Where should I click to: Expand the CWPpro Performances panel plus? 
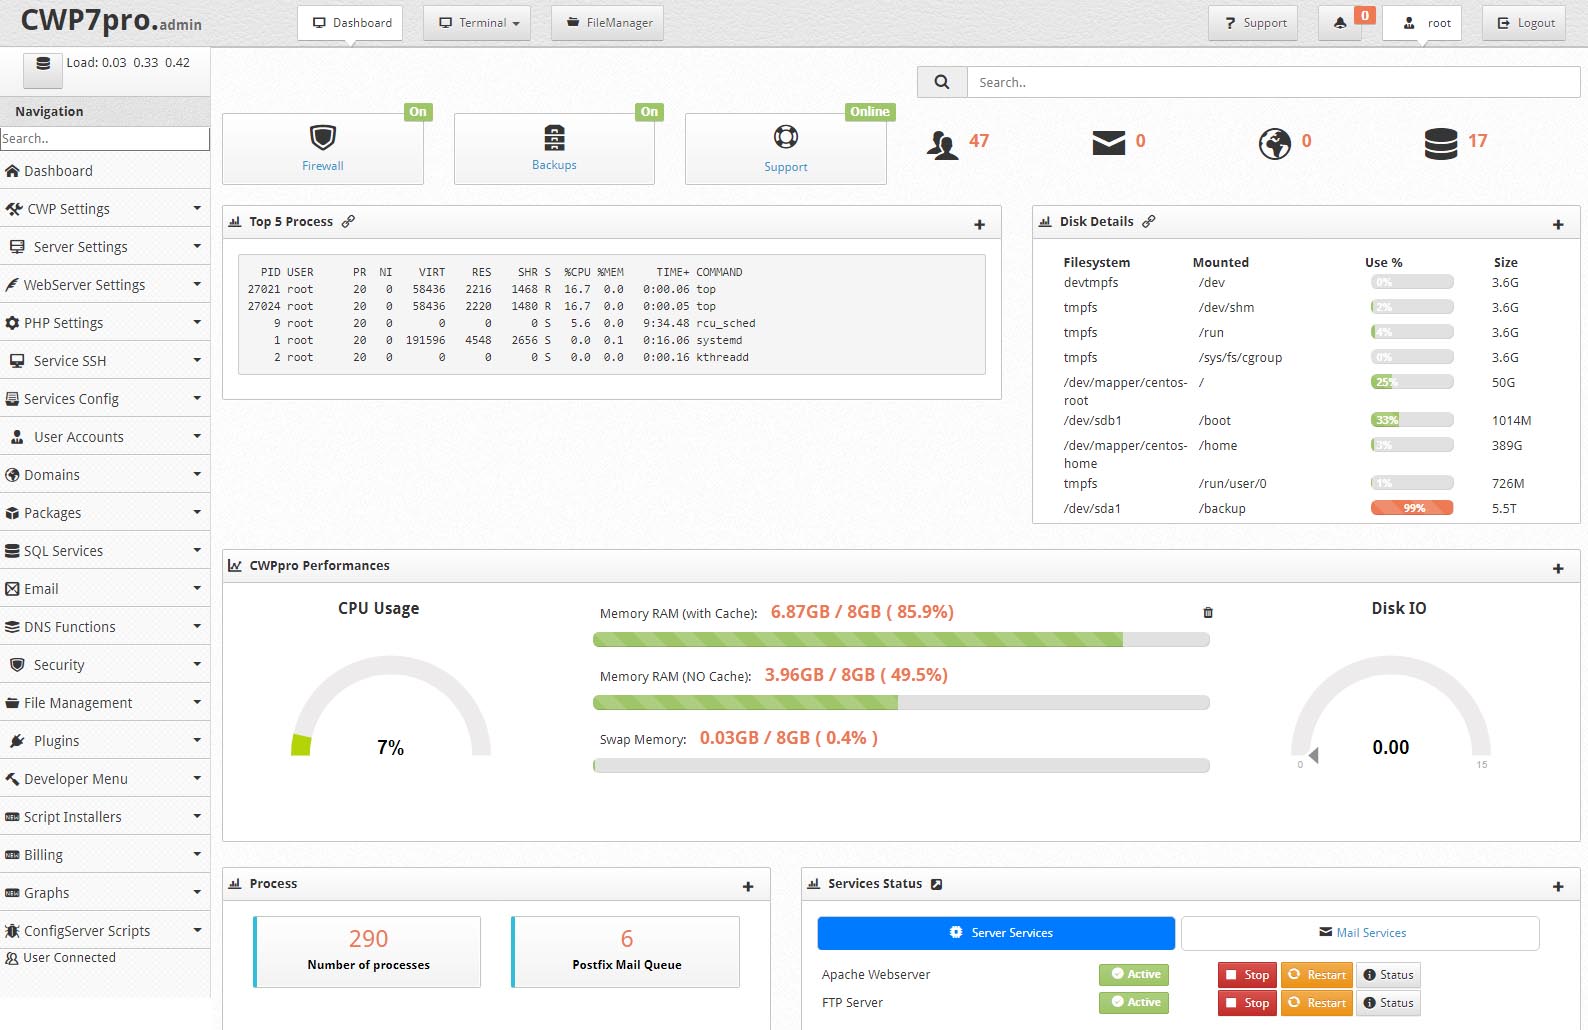[x=1558, y=569]
